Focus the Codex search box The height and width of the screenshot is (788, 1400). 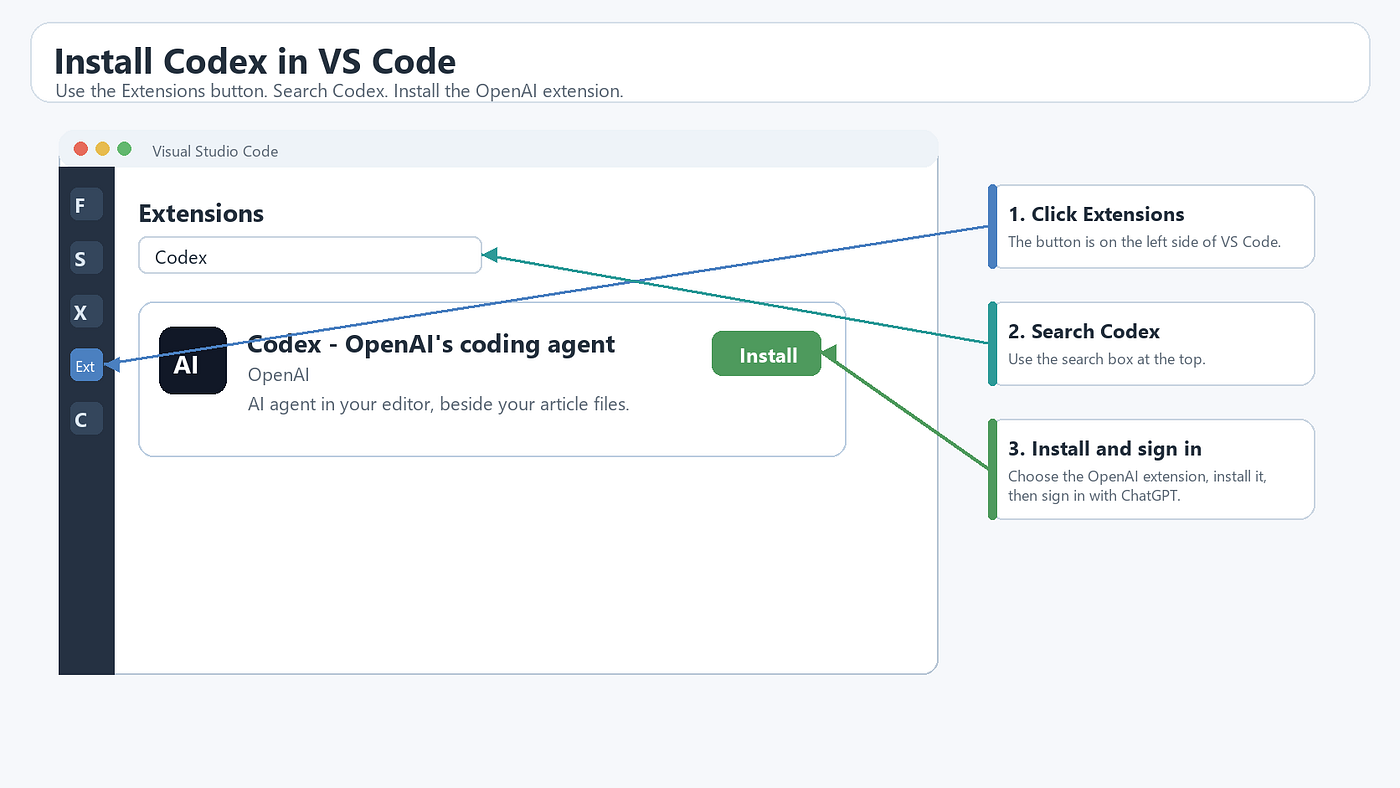pyautogui.click(x=310, y=255)
